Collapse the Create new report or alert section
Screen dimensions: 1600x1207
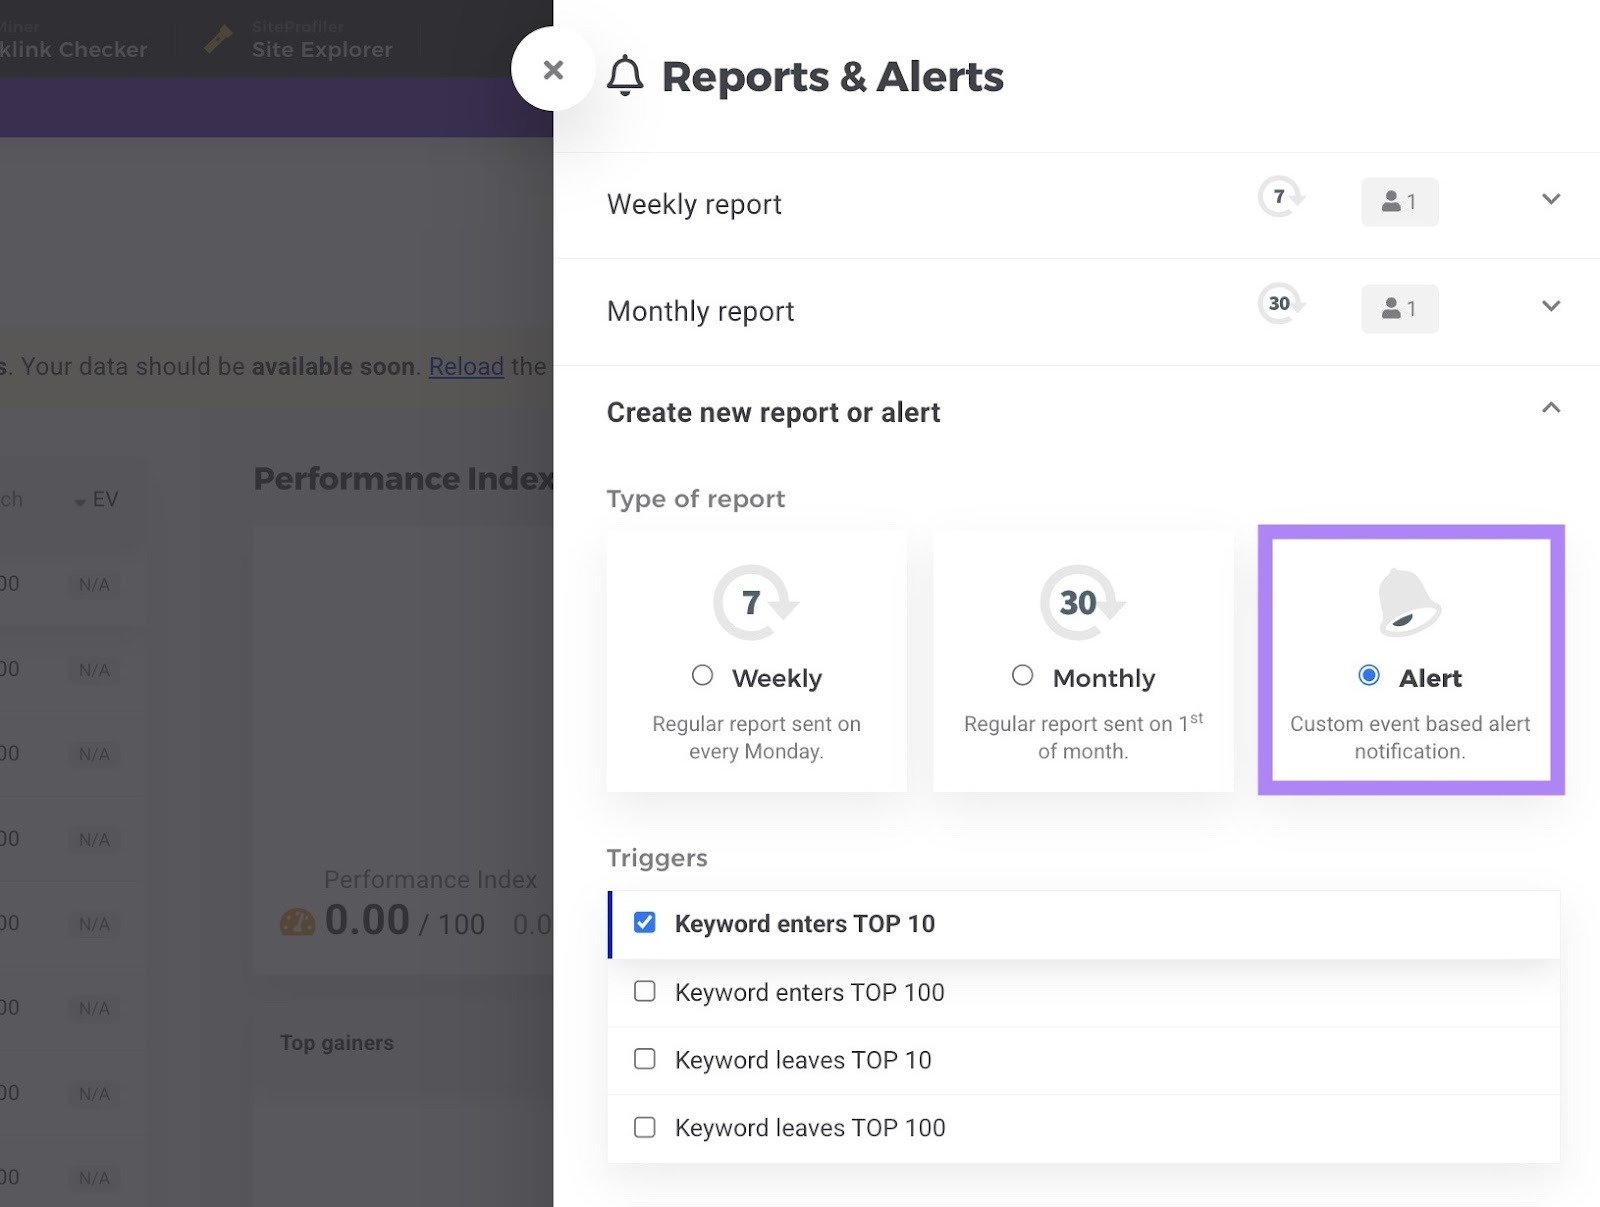click(1551, 408)
